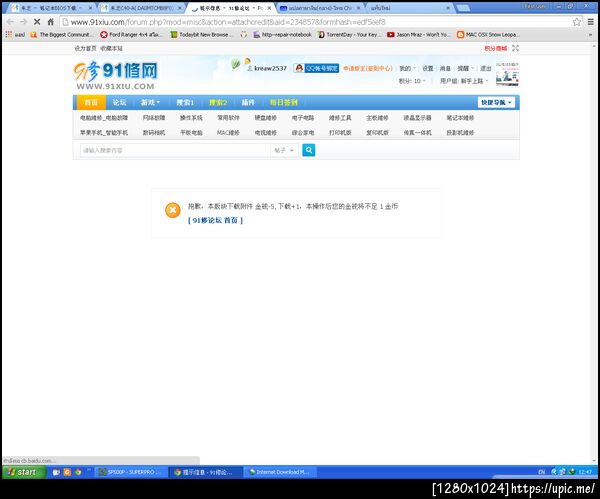
Task: Expand the 游戏 navigation dropdown
Action: pyautogui.click(x=150, y=102)
